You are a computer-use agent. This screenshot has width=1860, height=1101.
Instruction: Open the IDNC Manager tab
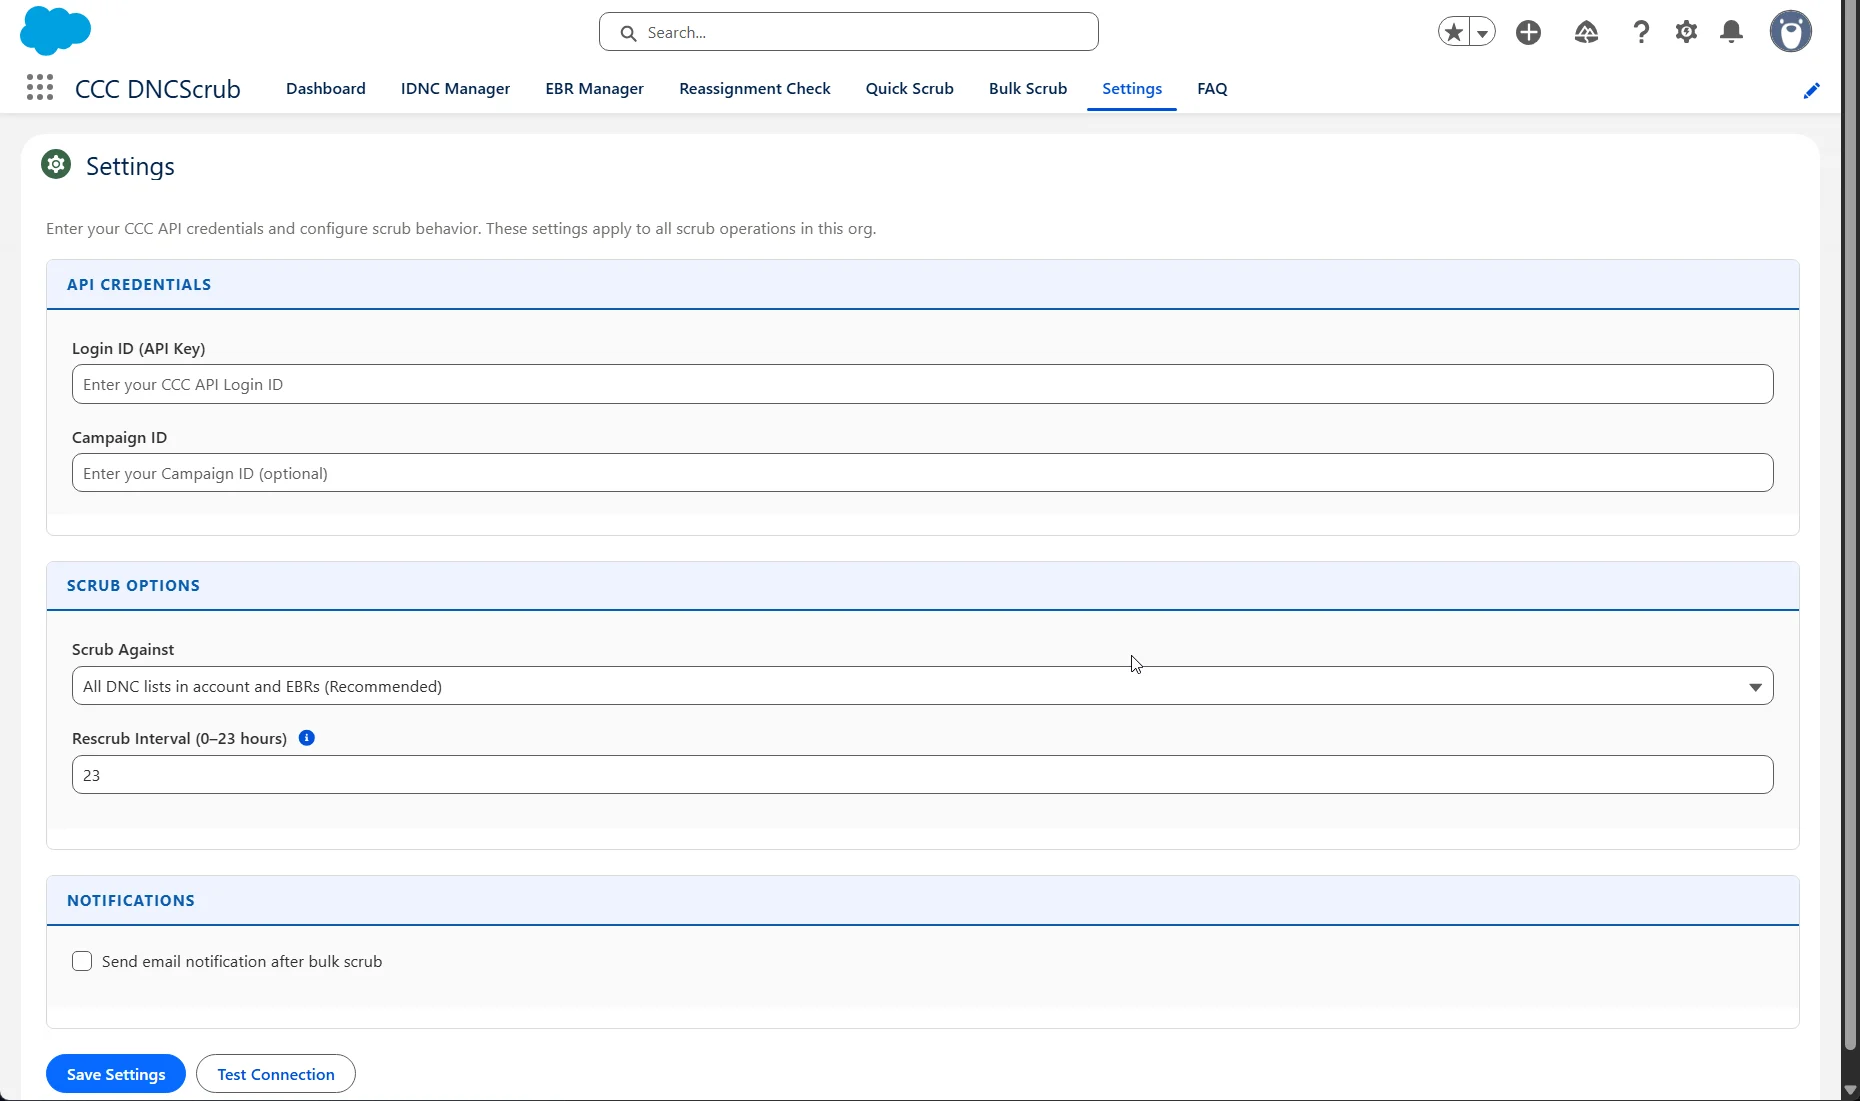455,88
